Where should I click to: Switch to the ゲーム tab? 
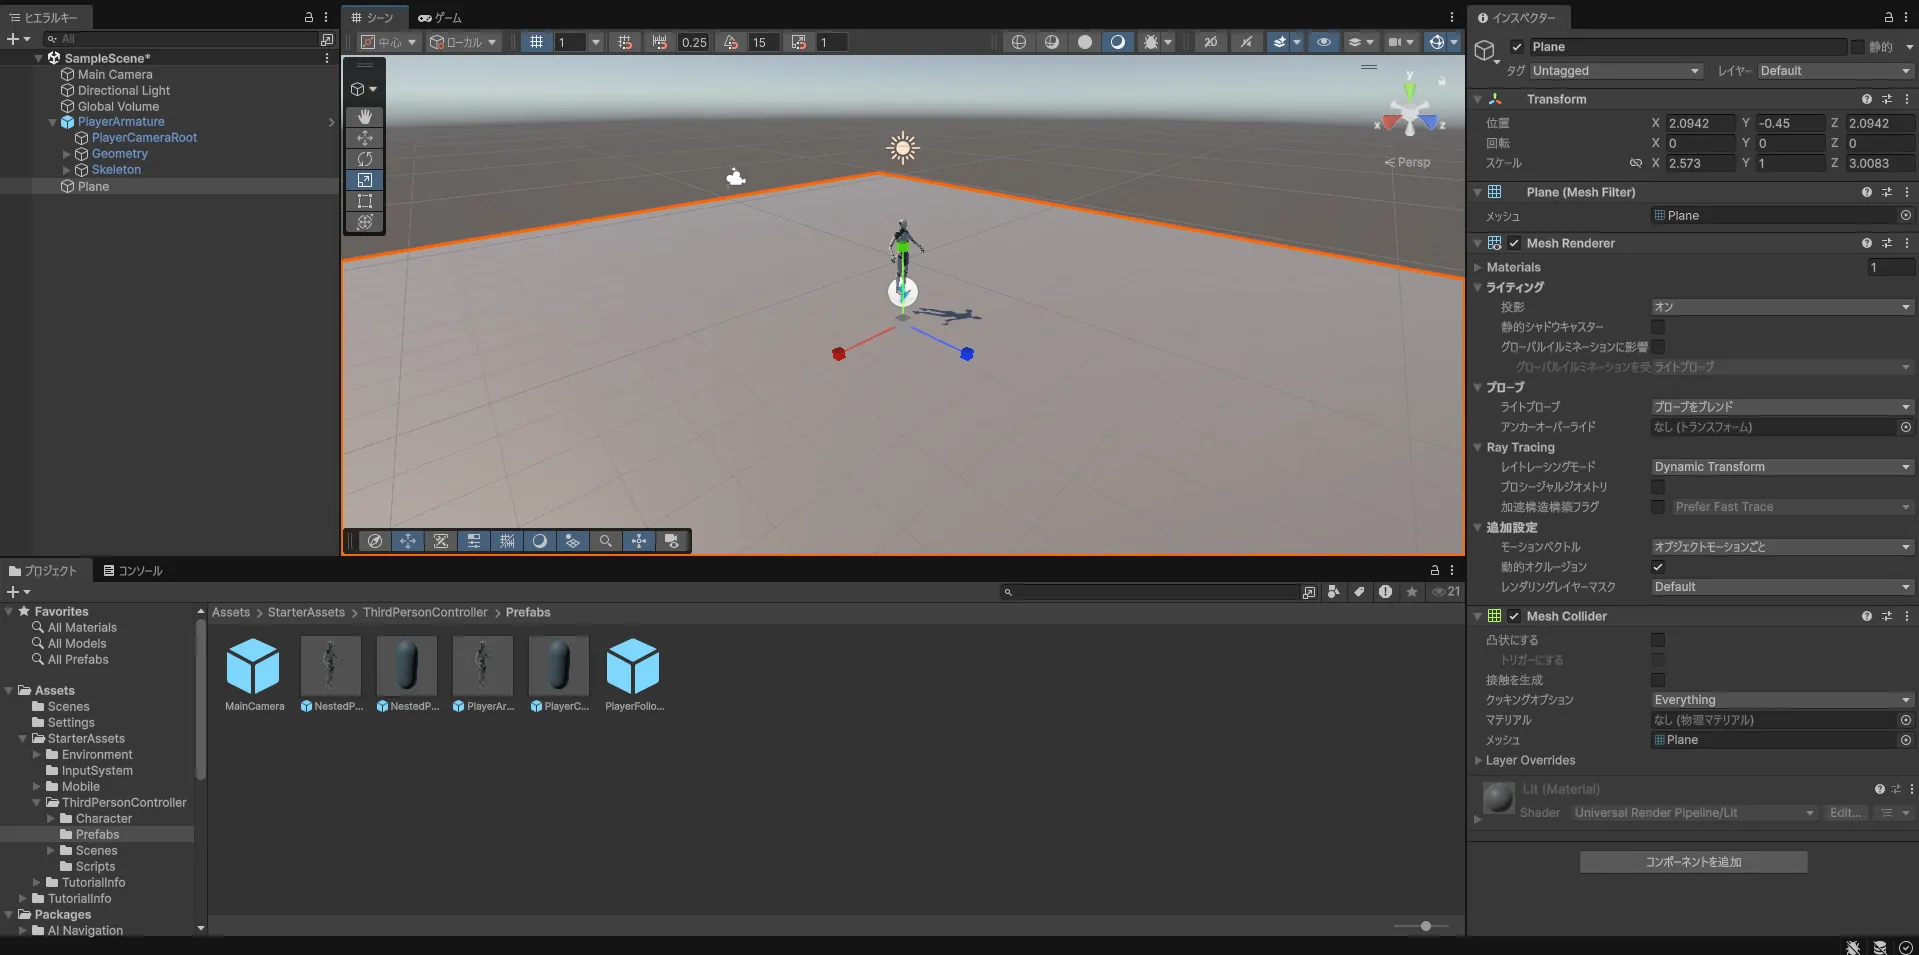(x=440, y=18)
